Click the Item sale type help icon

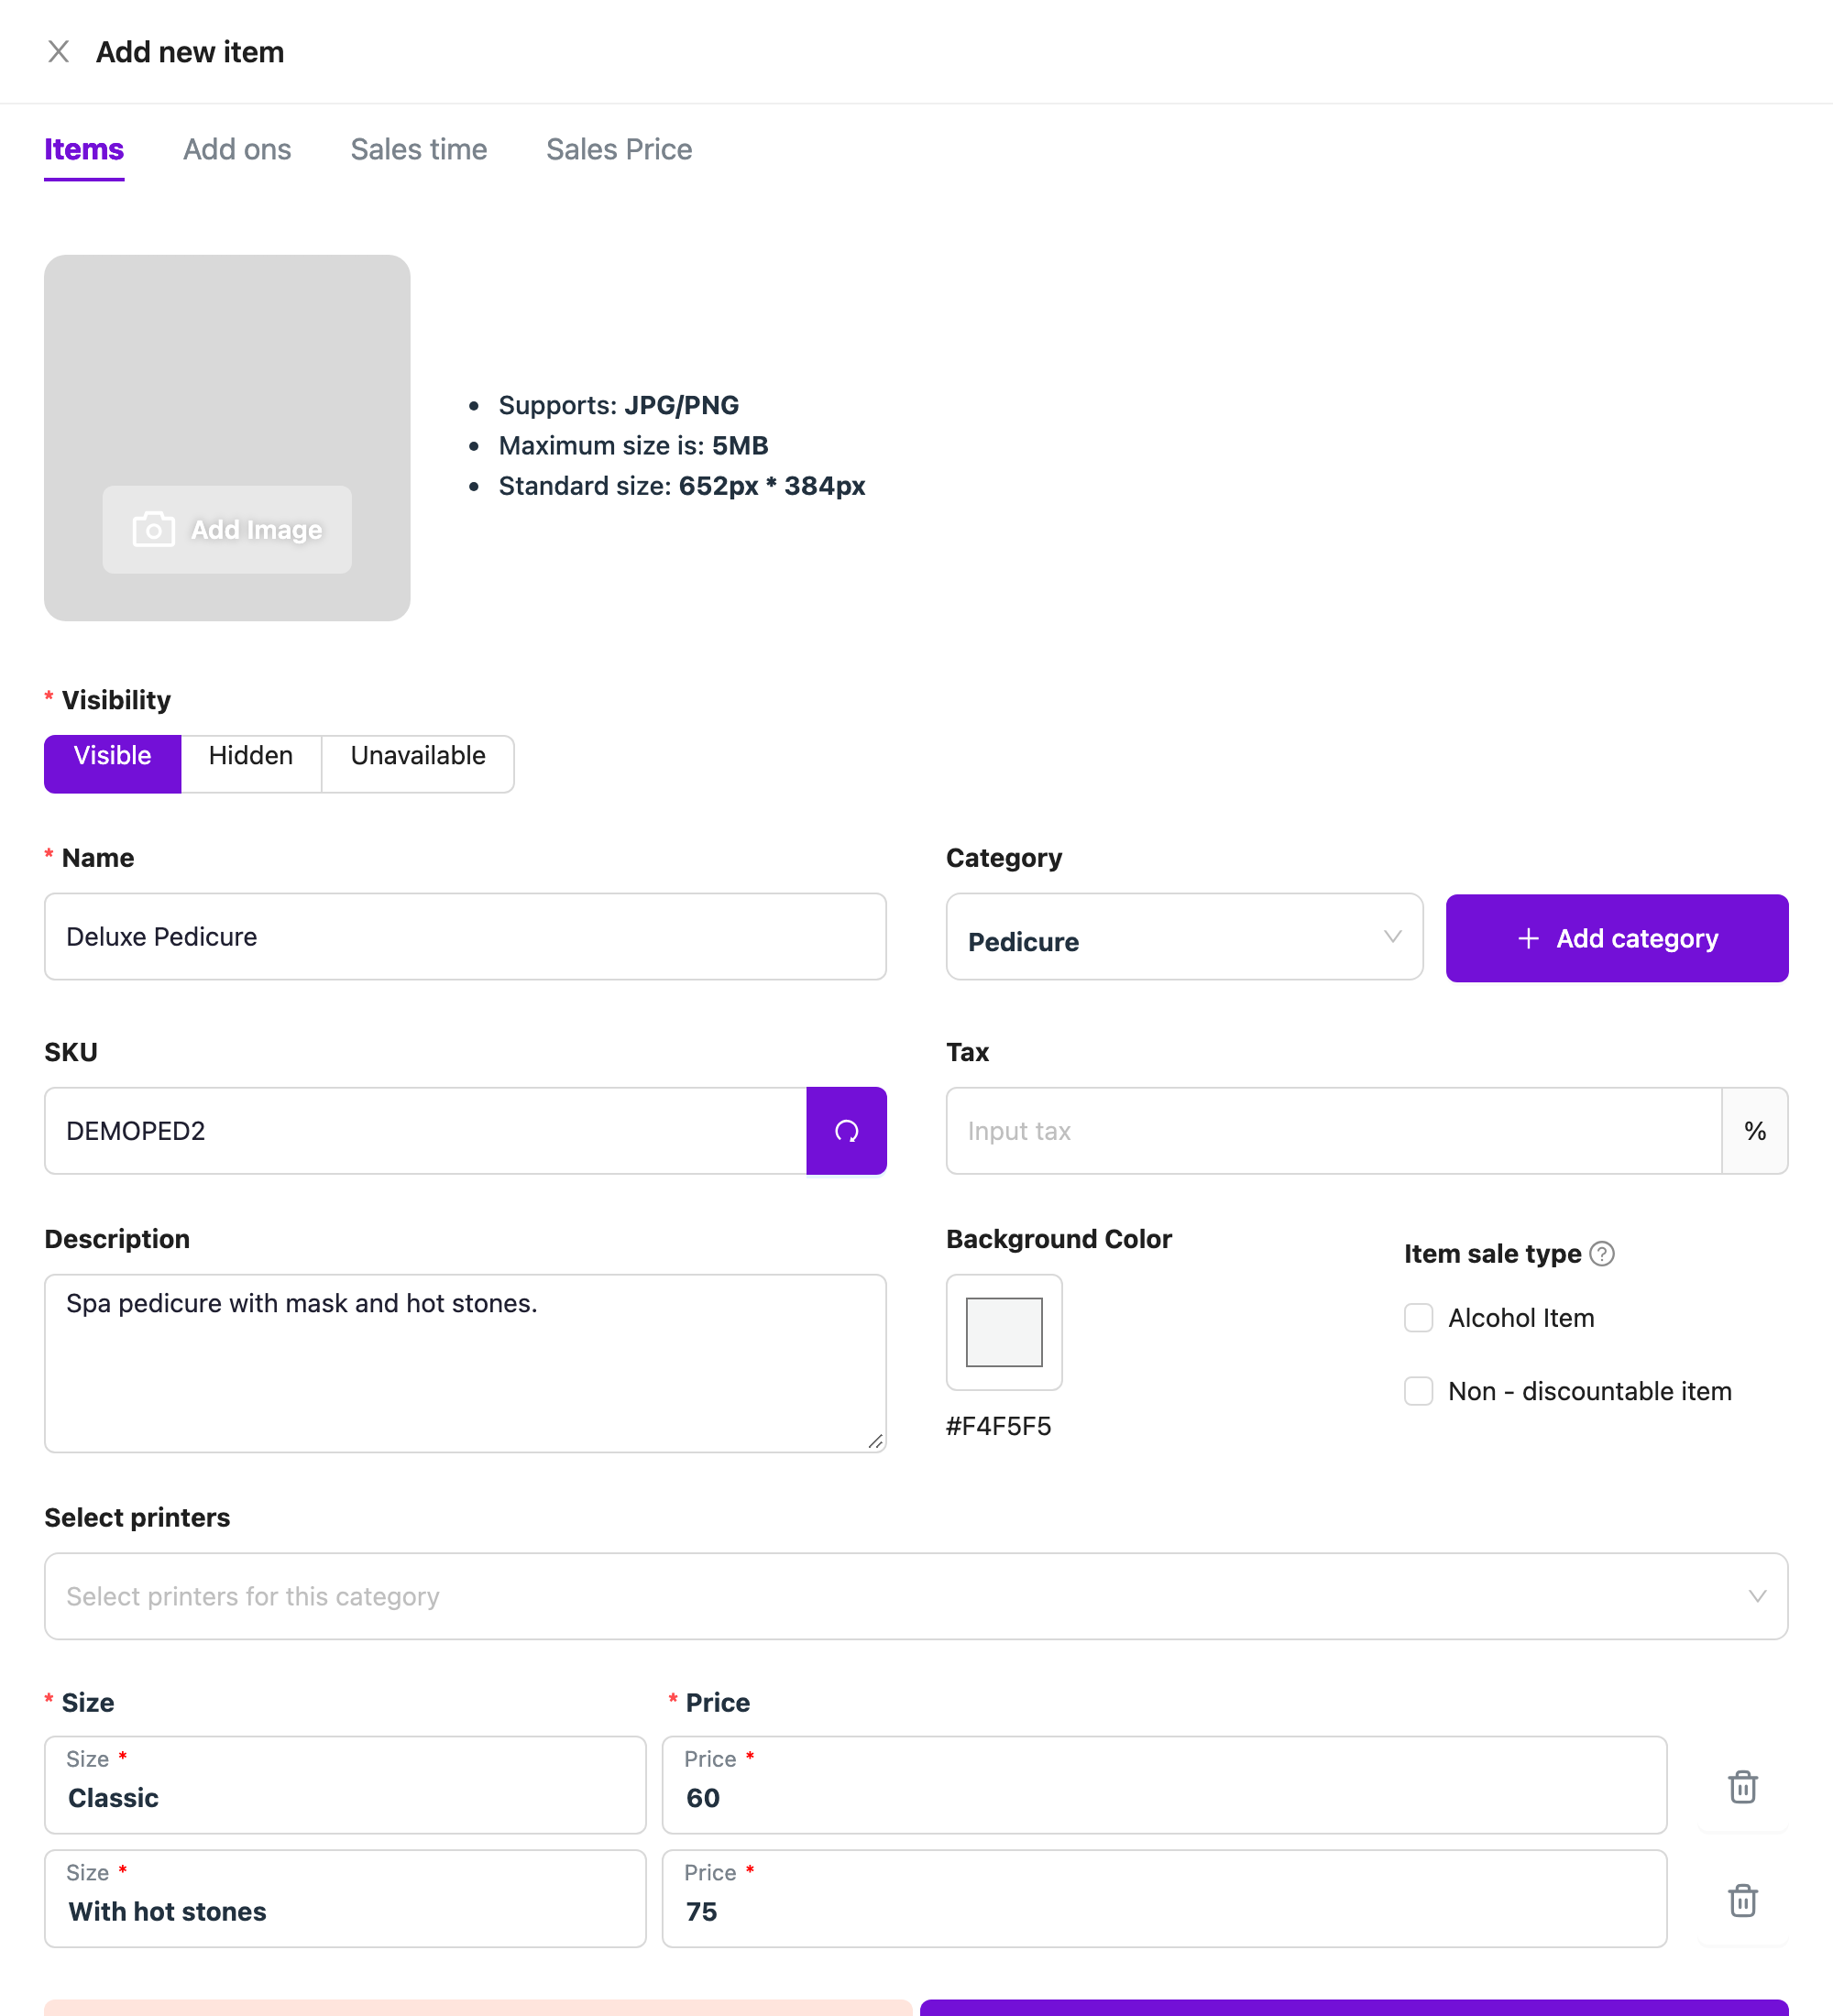(x=1602, y=1253)
